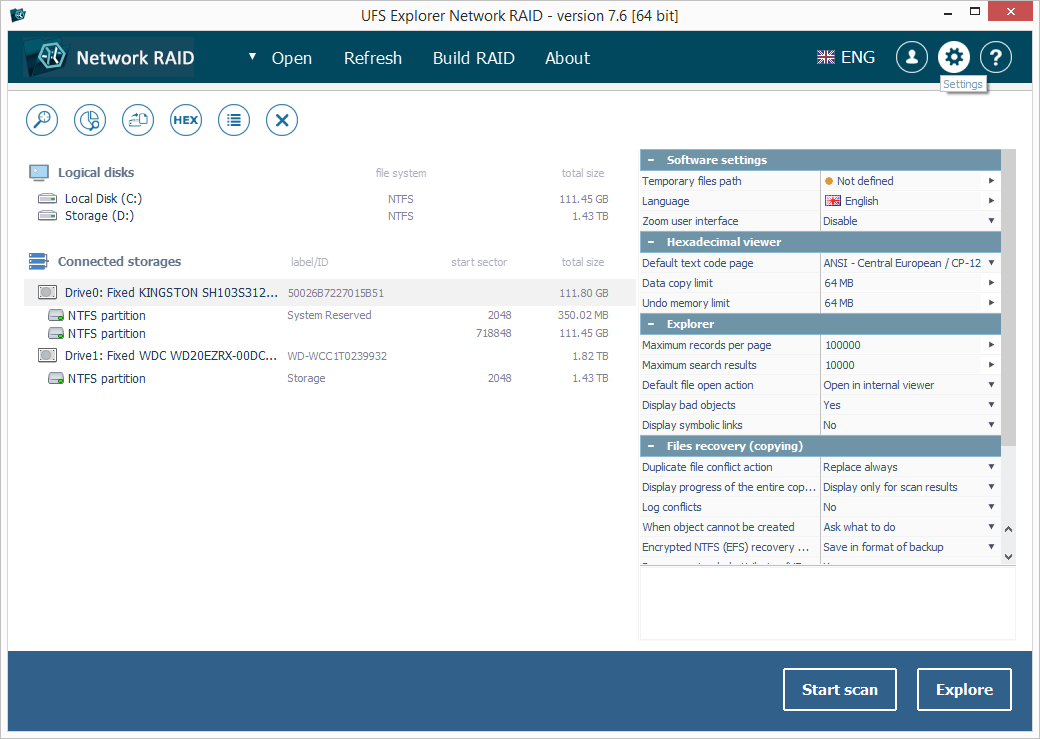Click the settings scroll down arrow

[x=1008, y=557]
